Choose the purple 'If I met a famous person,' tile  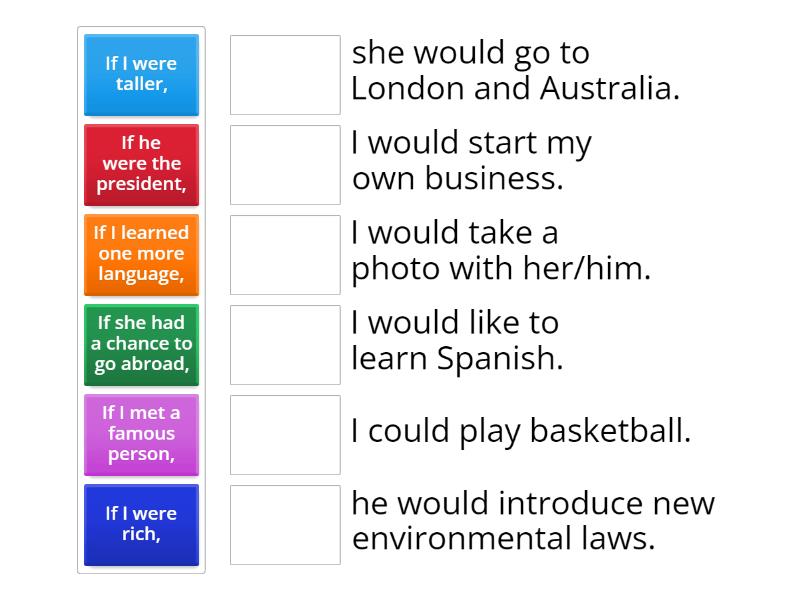pyautogui.click(x=141, y=434)
